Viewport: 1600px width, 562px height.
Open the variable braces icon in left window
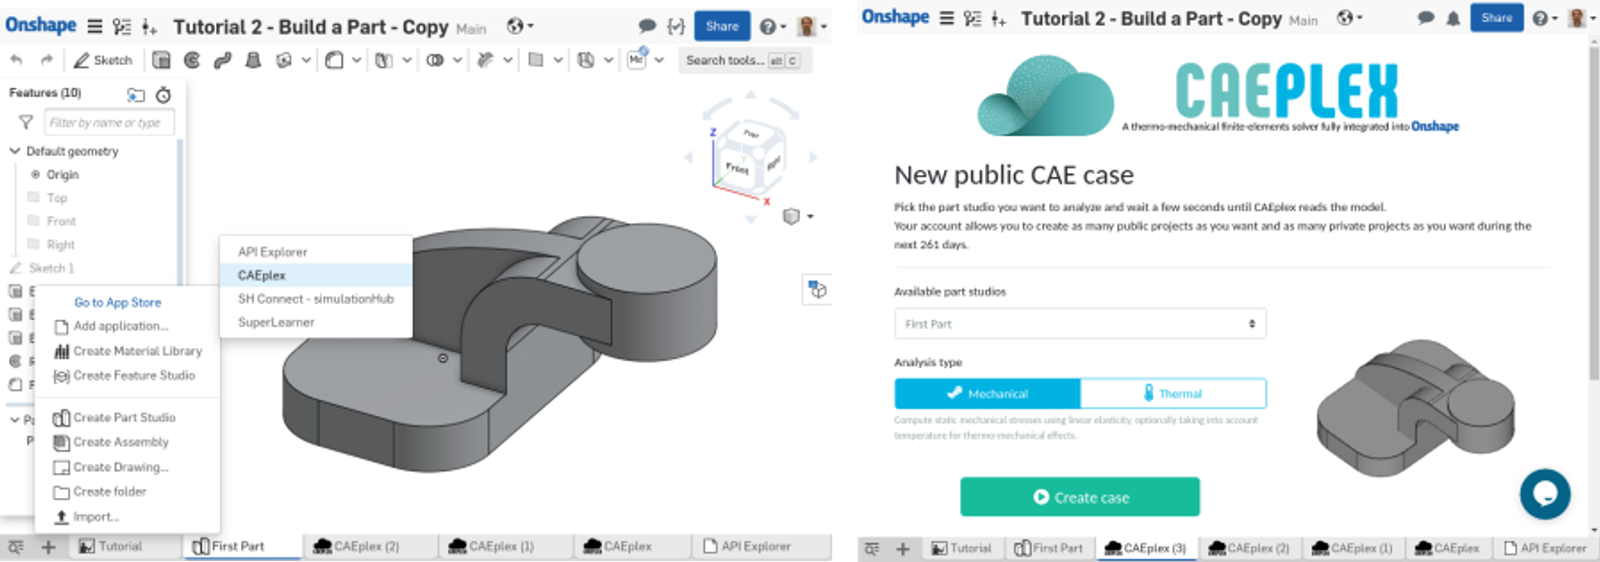pos(676,26)
